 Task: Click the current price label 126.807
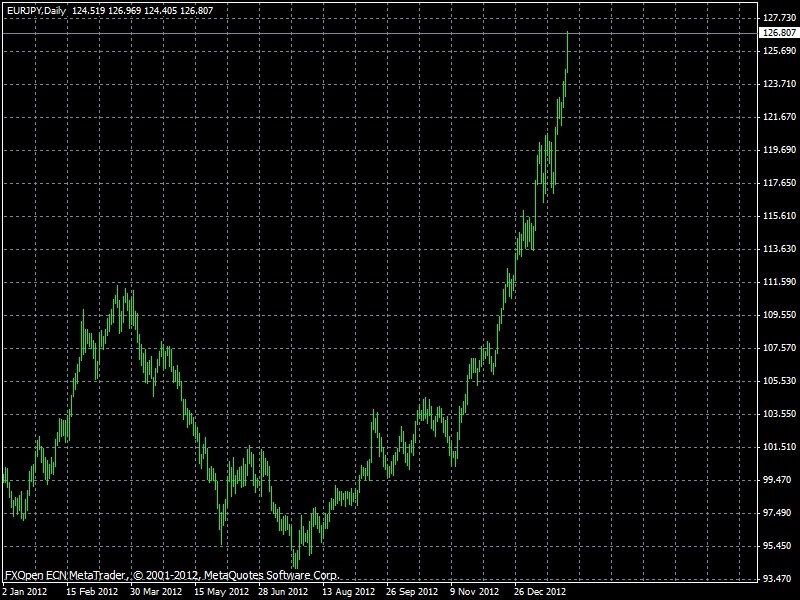click(778, 33)
